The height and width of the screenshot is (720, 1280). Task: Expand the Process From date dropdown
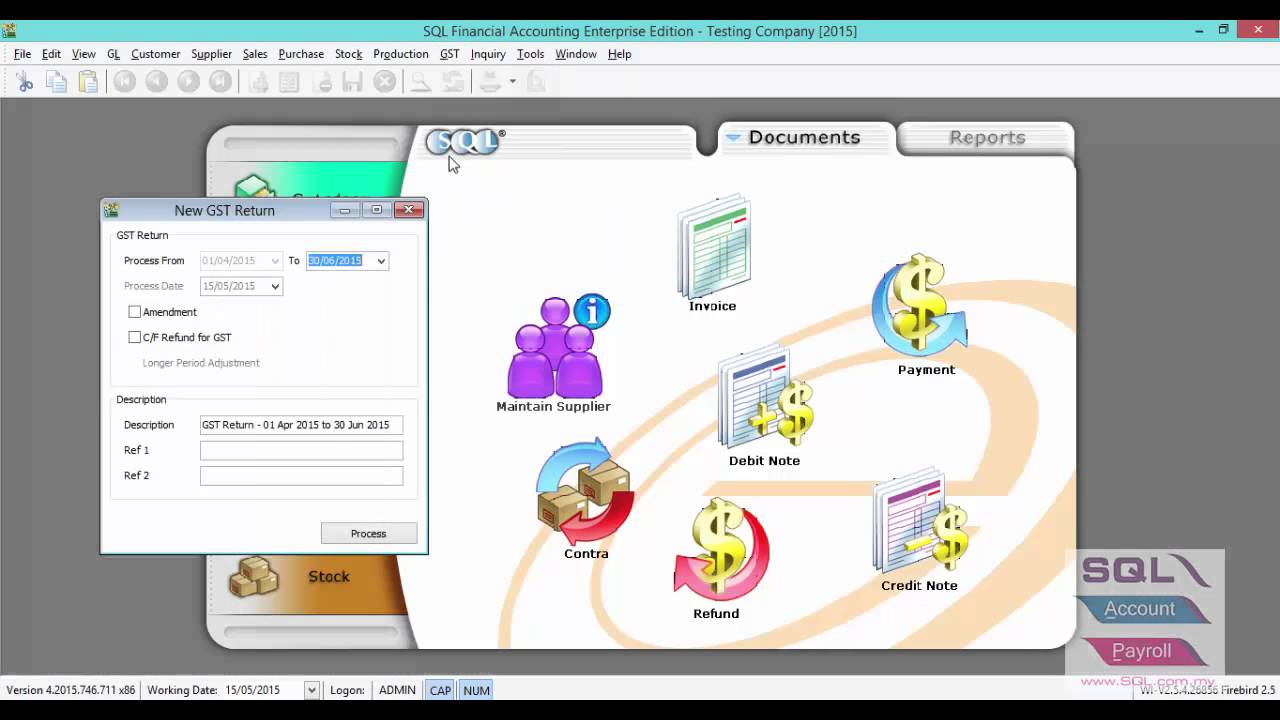(275, 261)
